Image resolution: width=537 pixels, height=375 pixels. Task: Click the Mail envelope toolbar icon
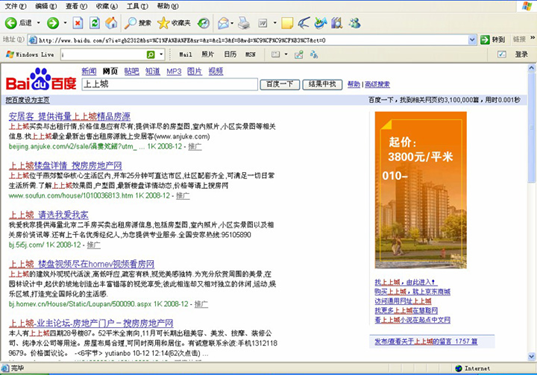[x=223, y=23]
